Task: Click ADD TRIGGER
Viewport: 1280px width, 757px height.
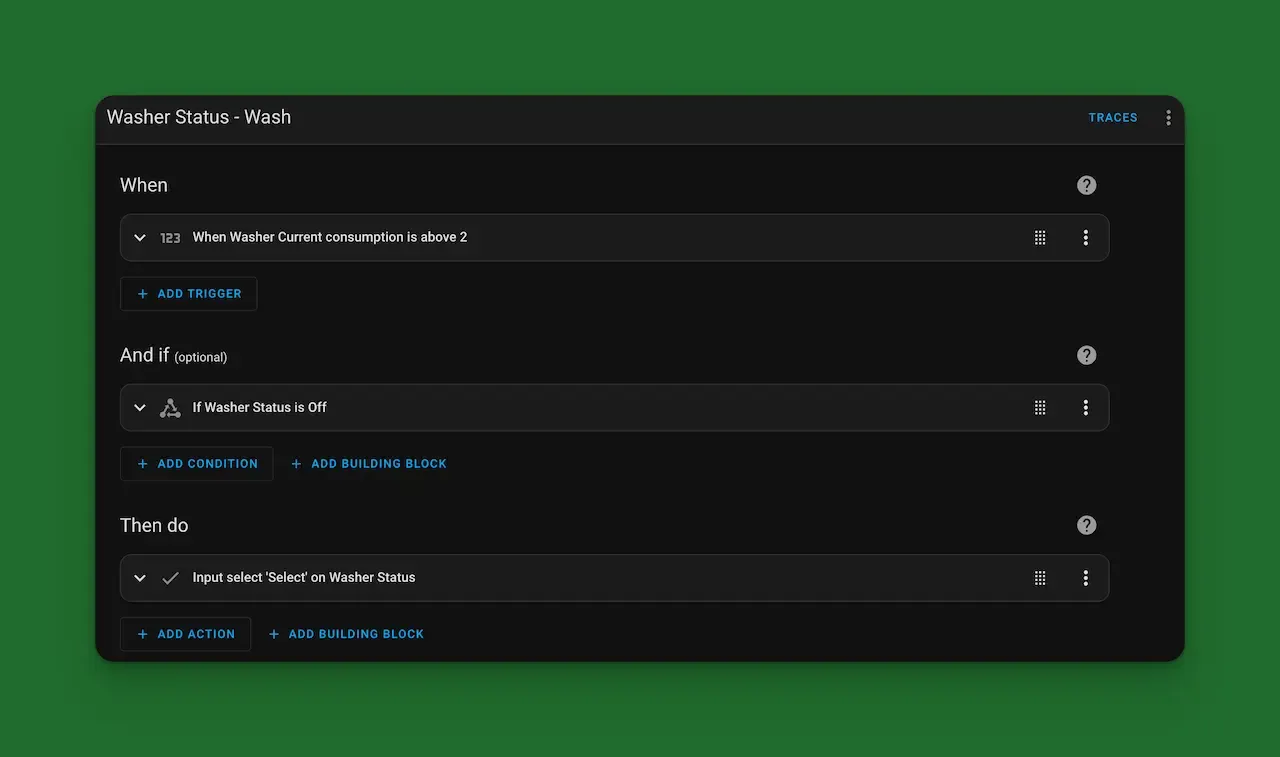Action: (188, 293)
